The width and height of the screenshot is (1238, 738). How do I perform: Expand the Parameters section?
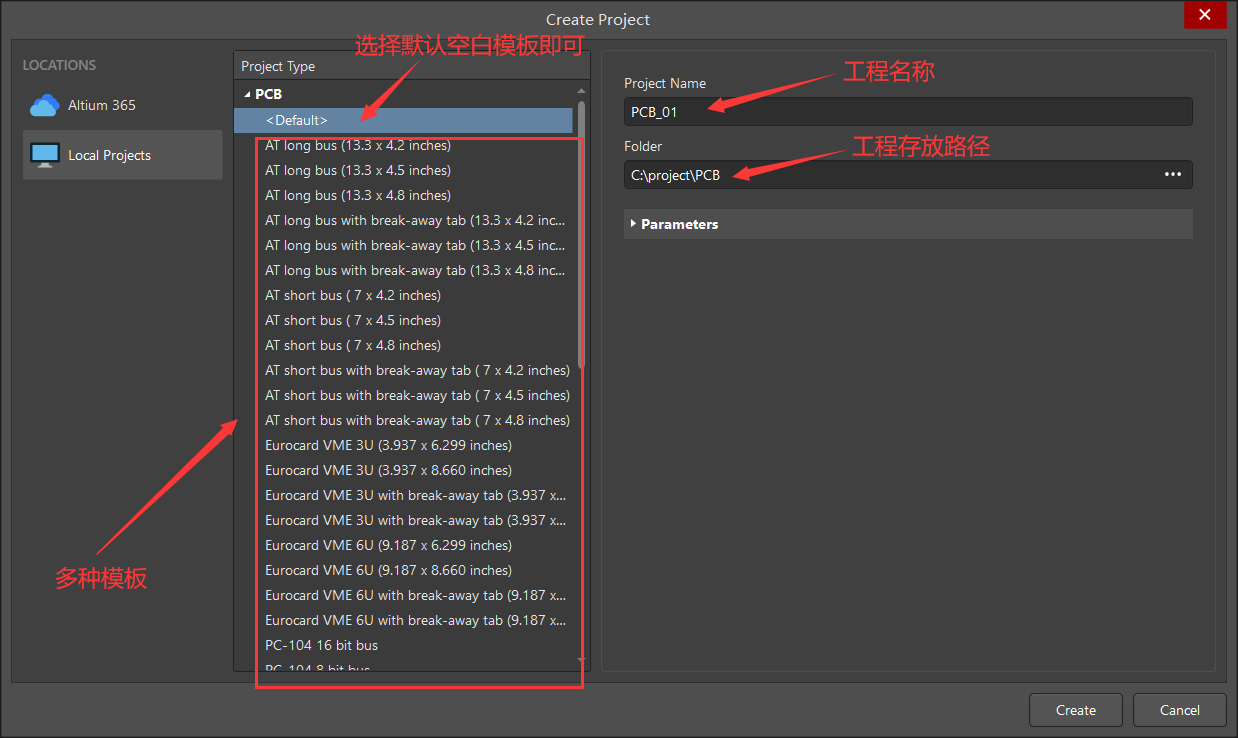pos(633,224)
